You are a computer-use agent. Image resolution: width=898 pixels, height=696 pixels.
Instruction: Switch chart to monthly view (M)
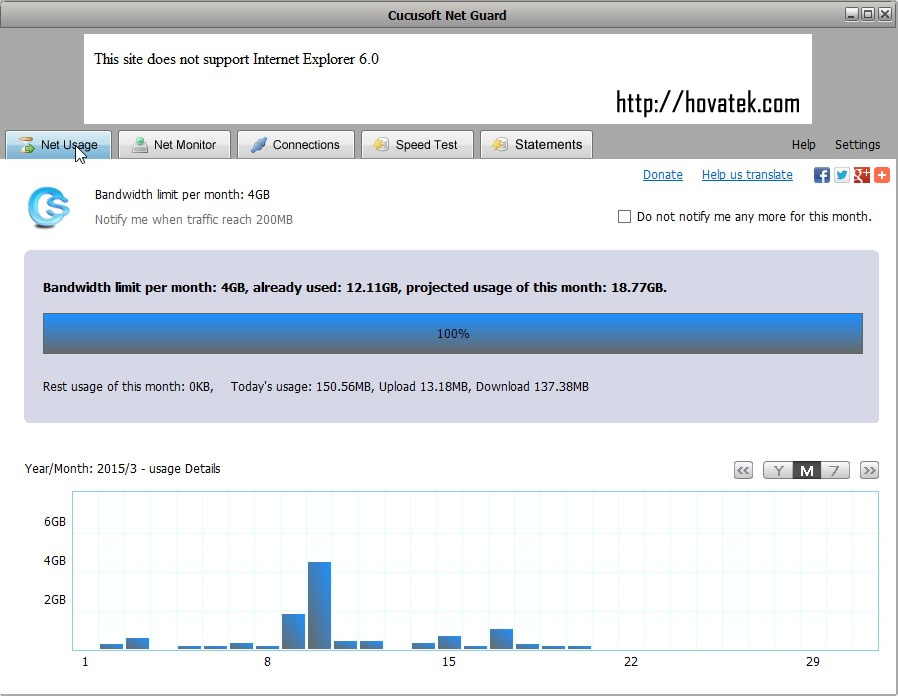click(807, 471)
